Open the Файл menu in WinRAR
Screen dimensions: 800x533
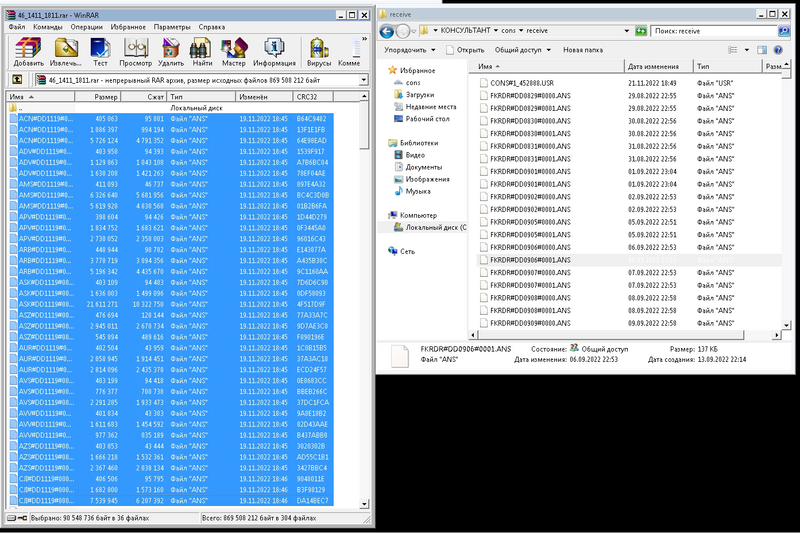pyautogui.click(x=17, y=27)
